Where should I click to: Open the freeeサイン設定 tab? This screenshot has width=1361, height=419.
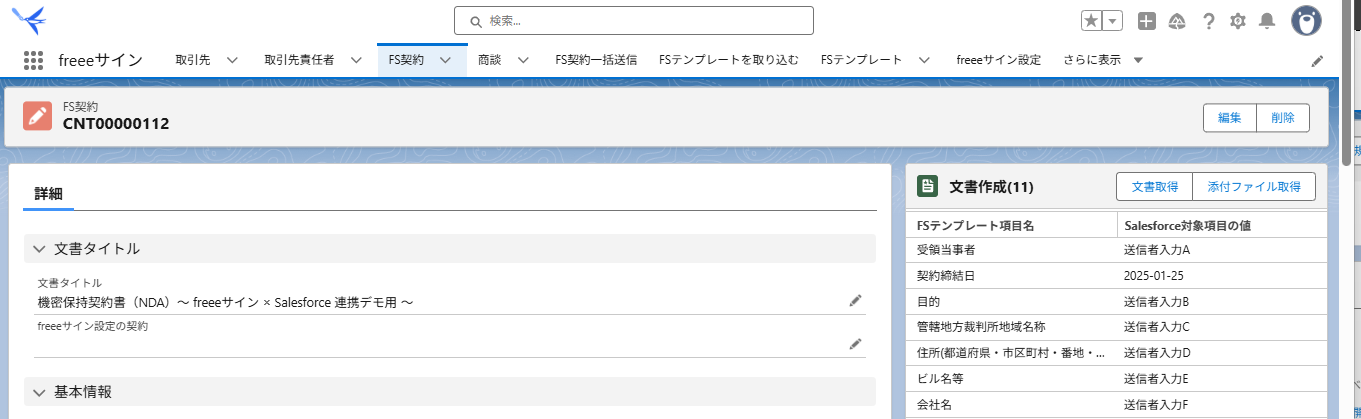pyautogui.click(x=998, y=60)
